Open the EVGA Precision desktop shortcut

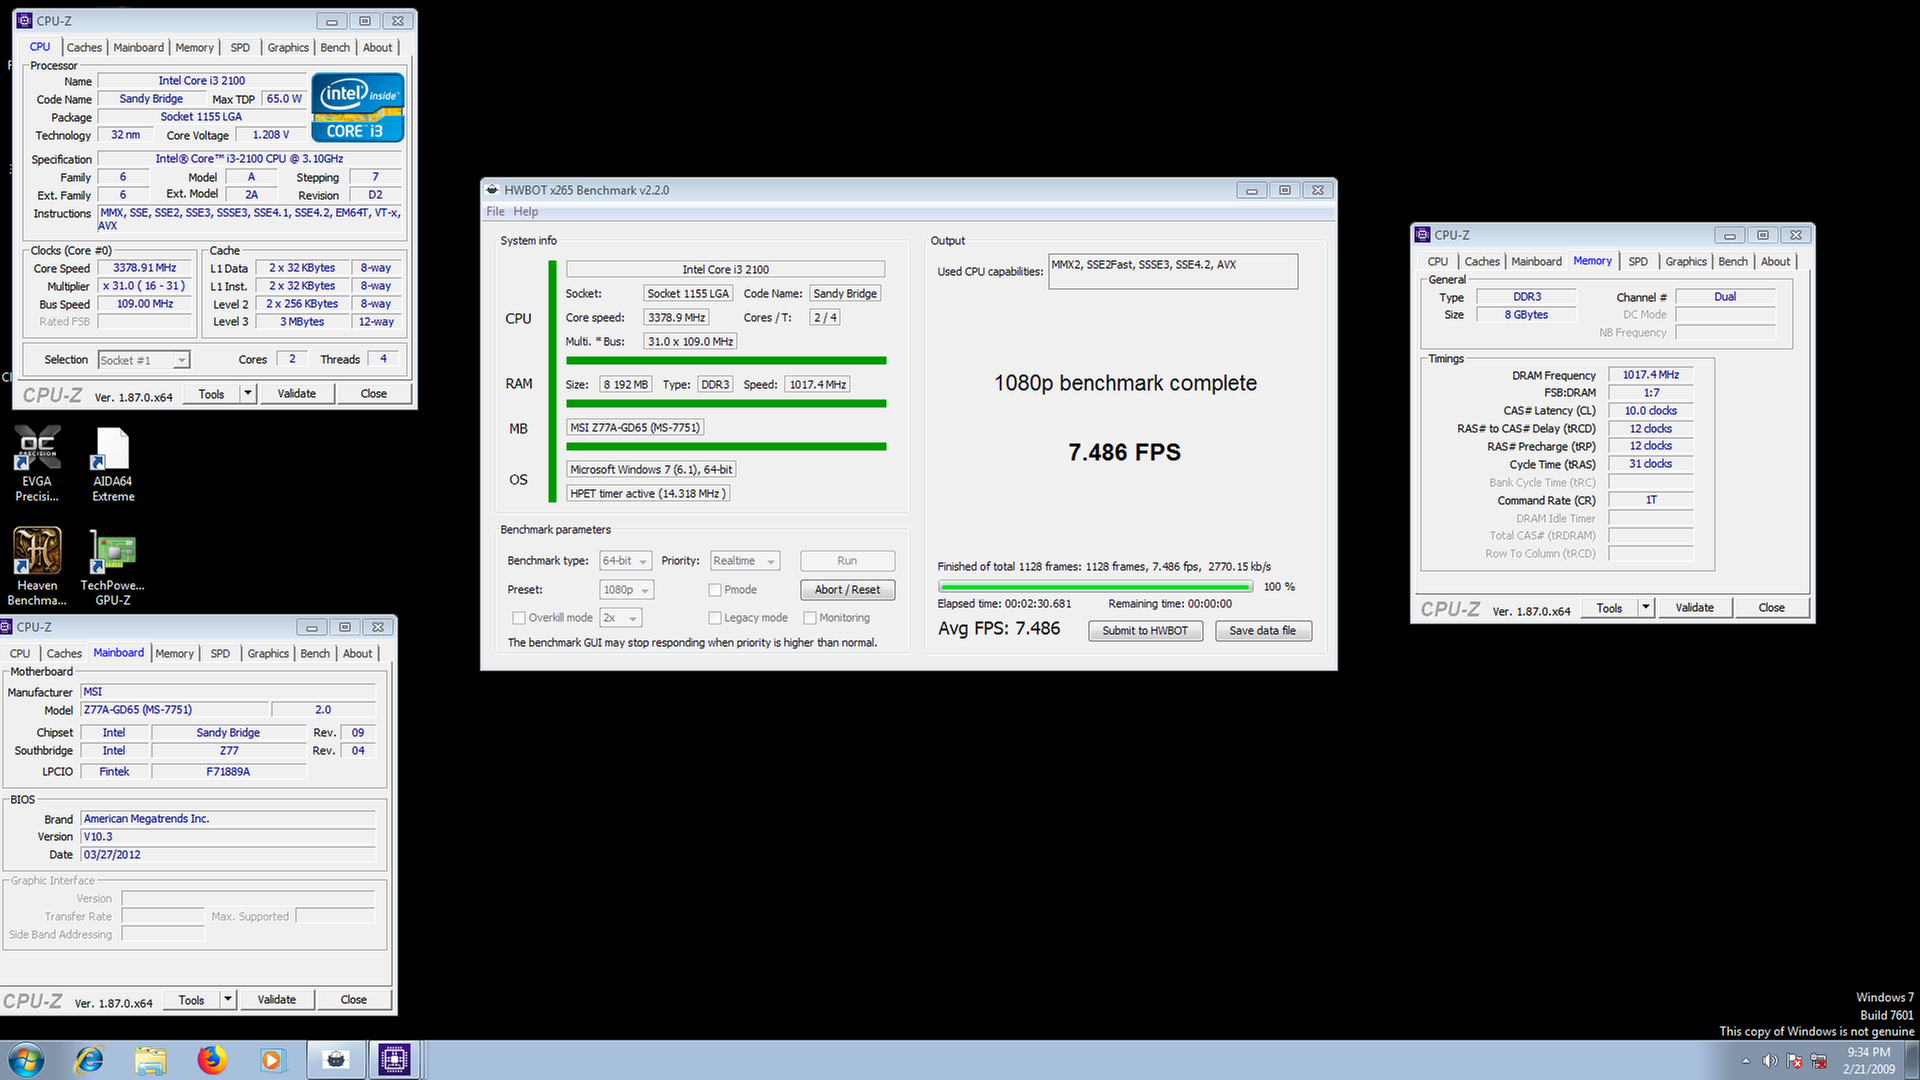[x=37, y=462]
